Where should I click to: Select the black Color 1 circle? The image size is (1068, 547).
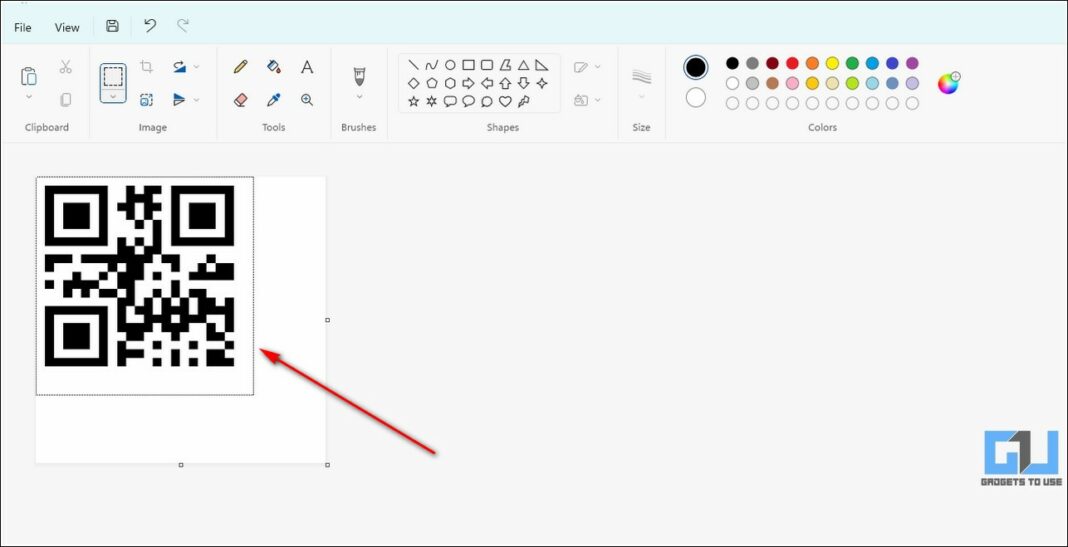click(696, 67)
